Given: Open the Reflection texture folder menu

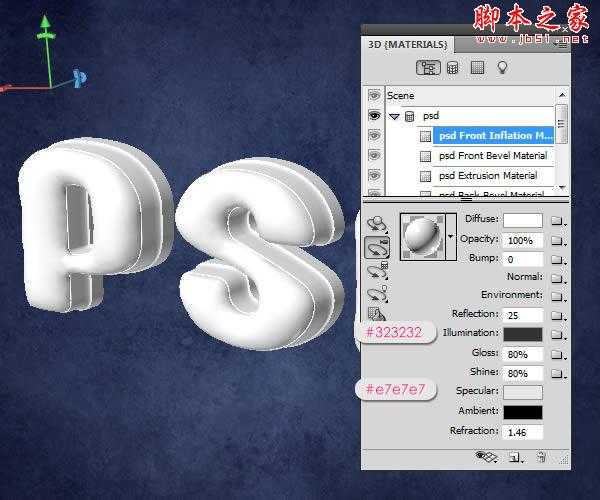Looking at the screenshot, I should coord(558,316).
